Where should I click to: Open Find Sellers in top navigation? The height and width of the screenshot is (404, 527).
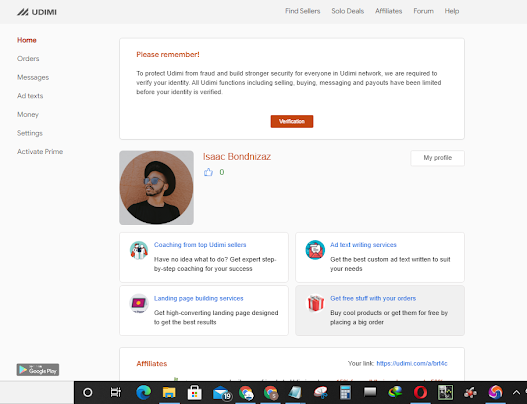302,11
